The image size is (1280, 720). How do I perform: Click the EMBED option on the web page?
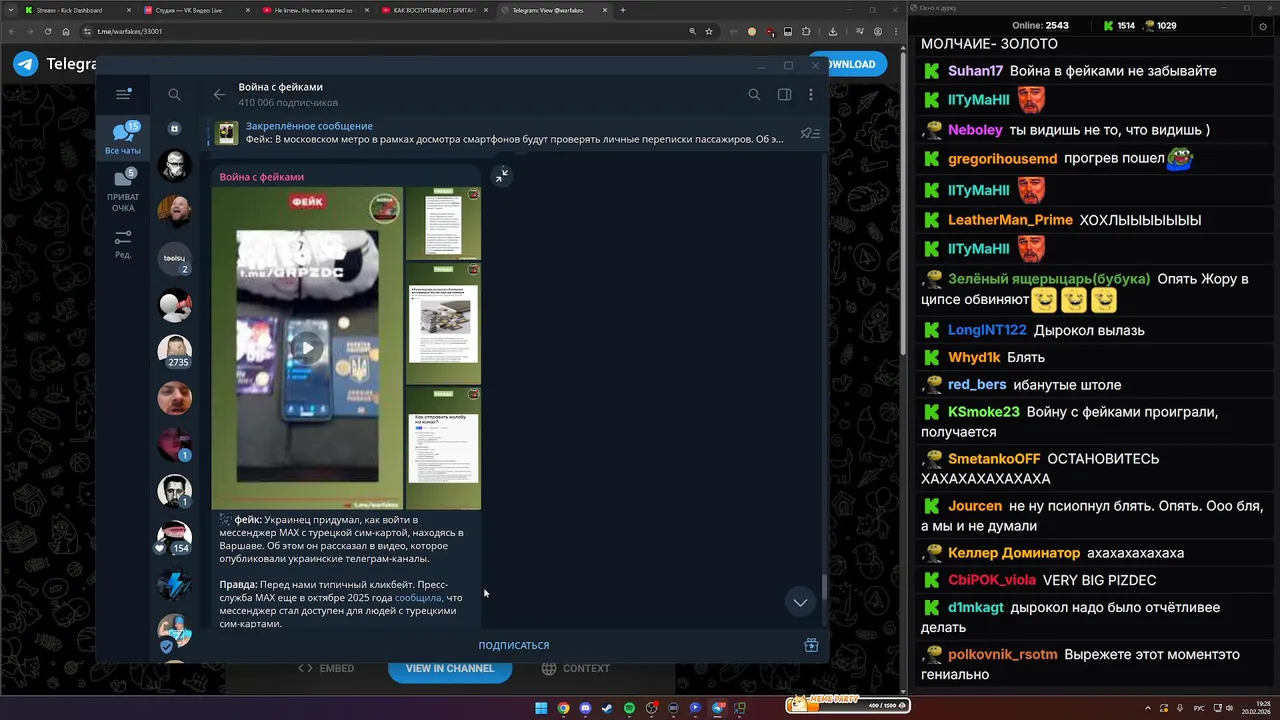326,668
